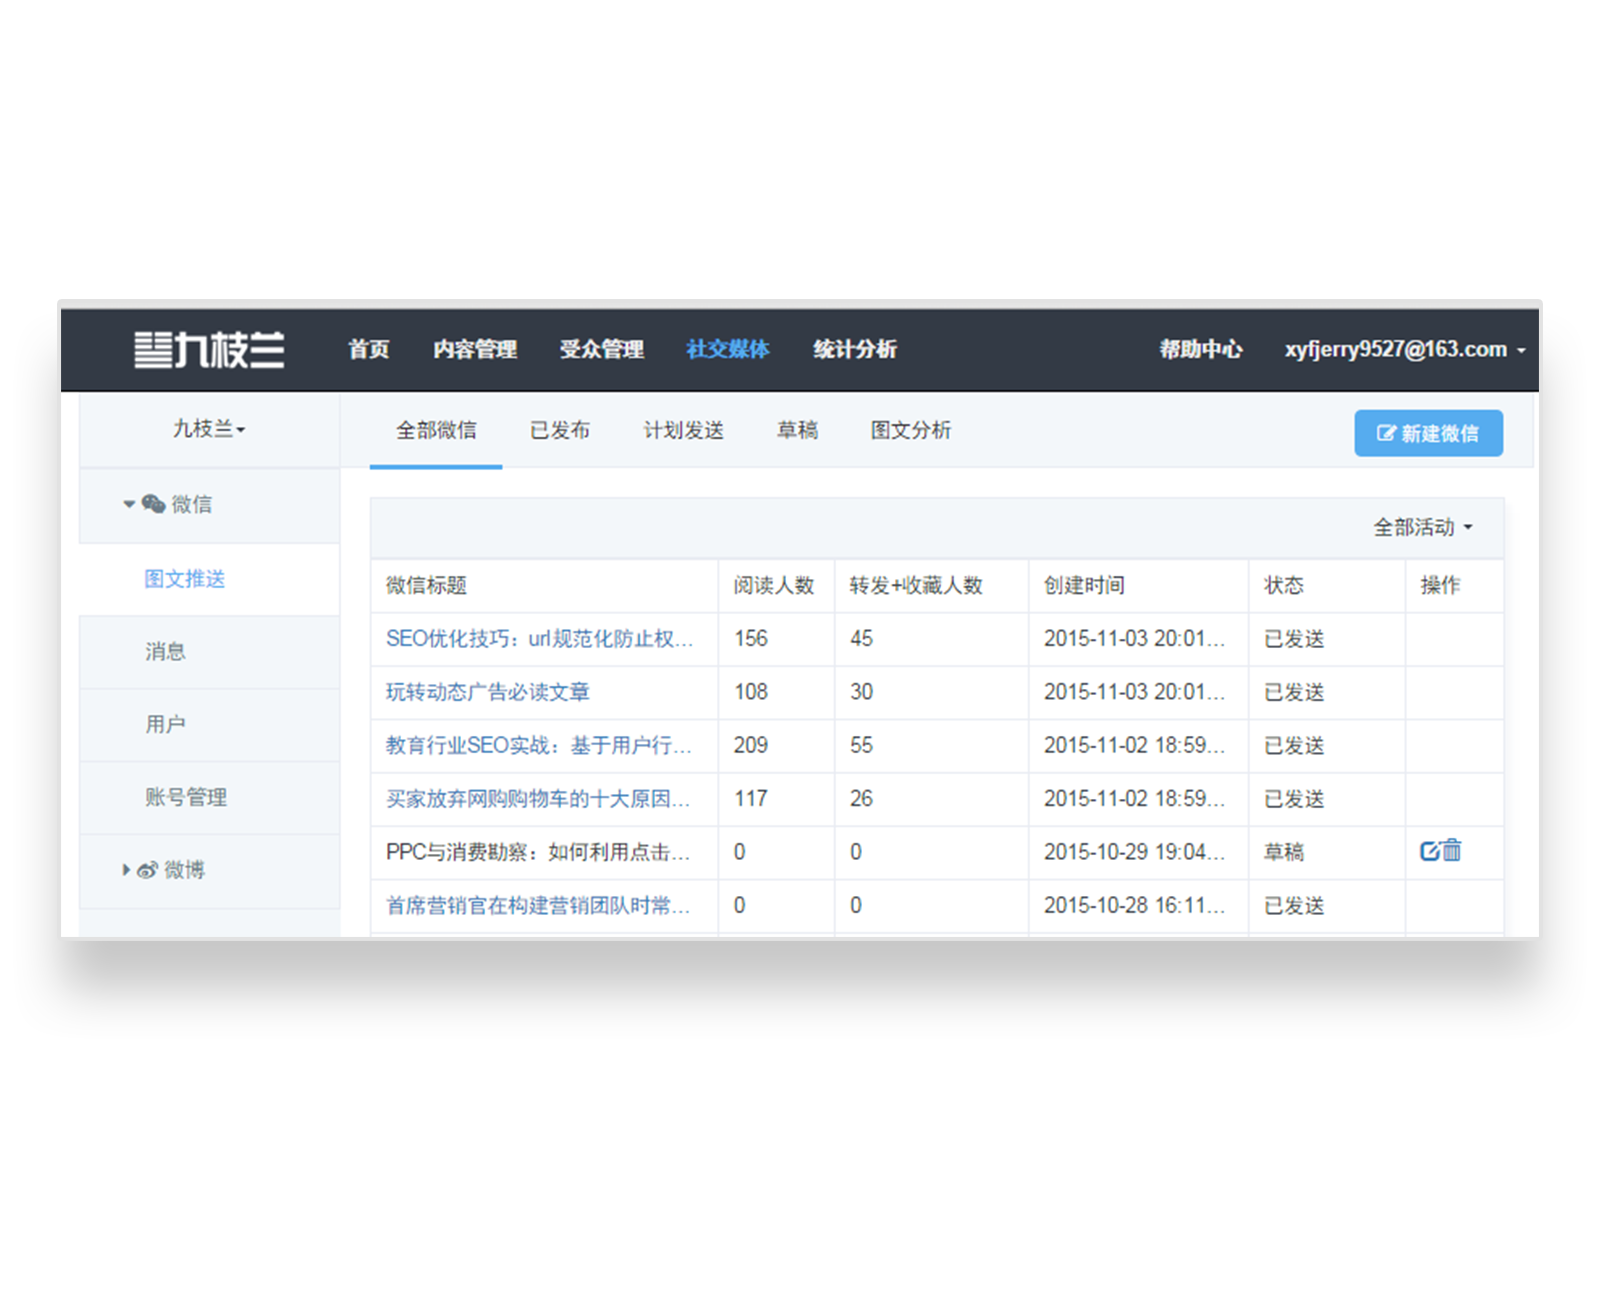
Task: Open 统计分析 in the top navigation
Action: [x=855, y=349]
